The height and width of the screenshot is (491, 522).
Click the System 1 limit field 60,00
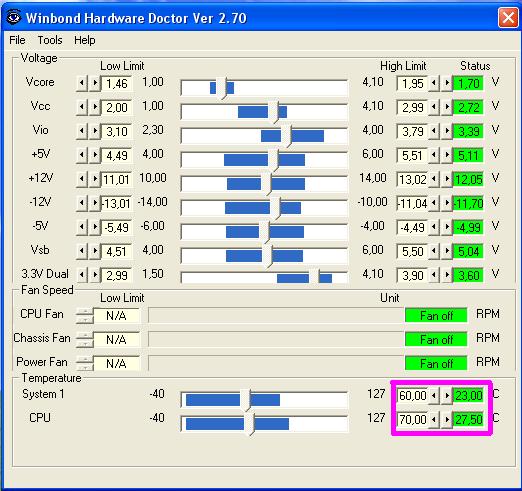click(x=412, y=396)
